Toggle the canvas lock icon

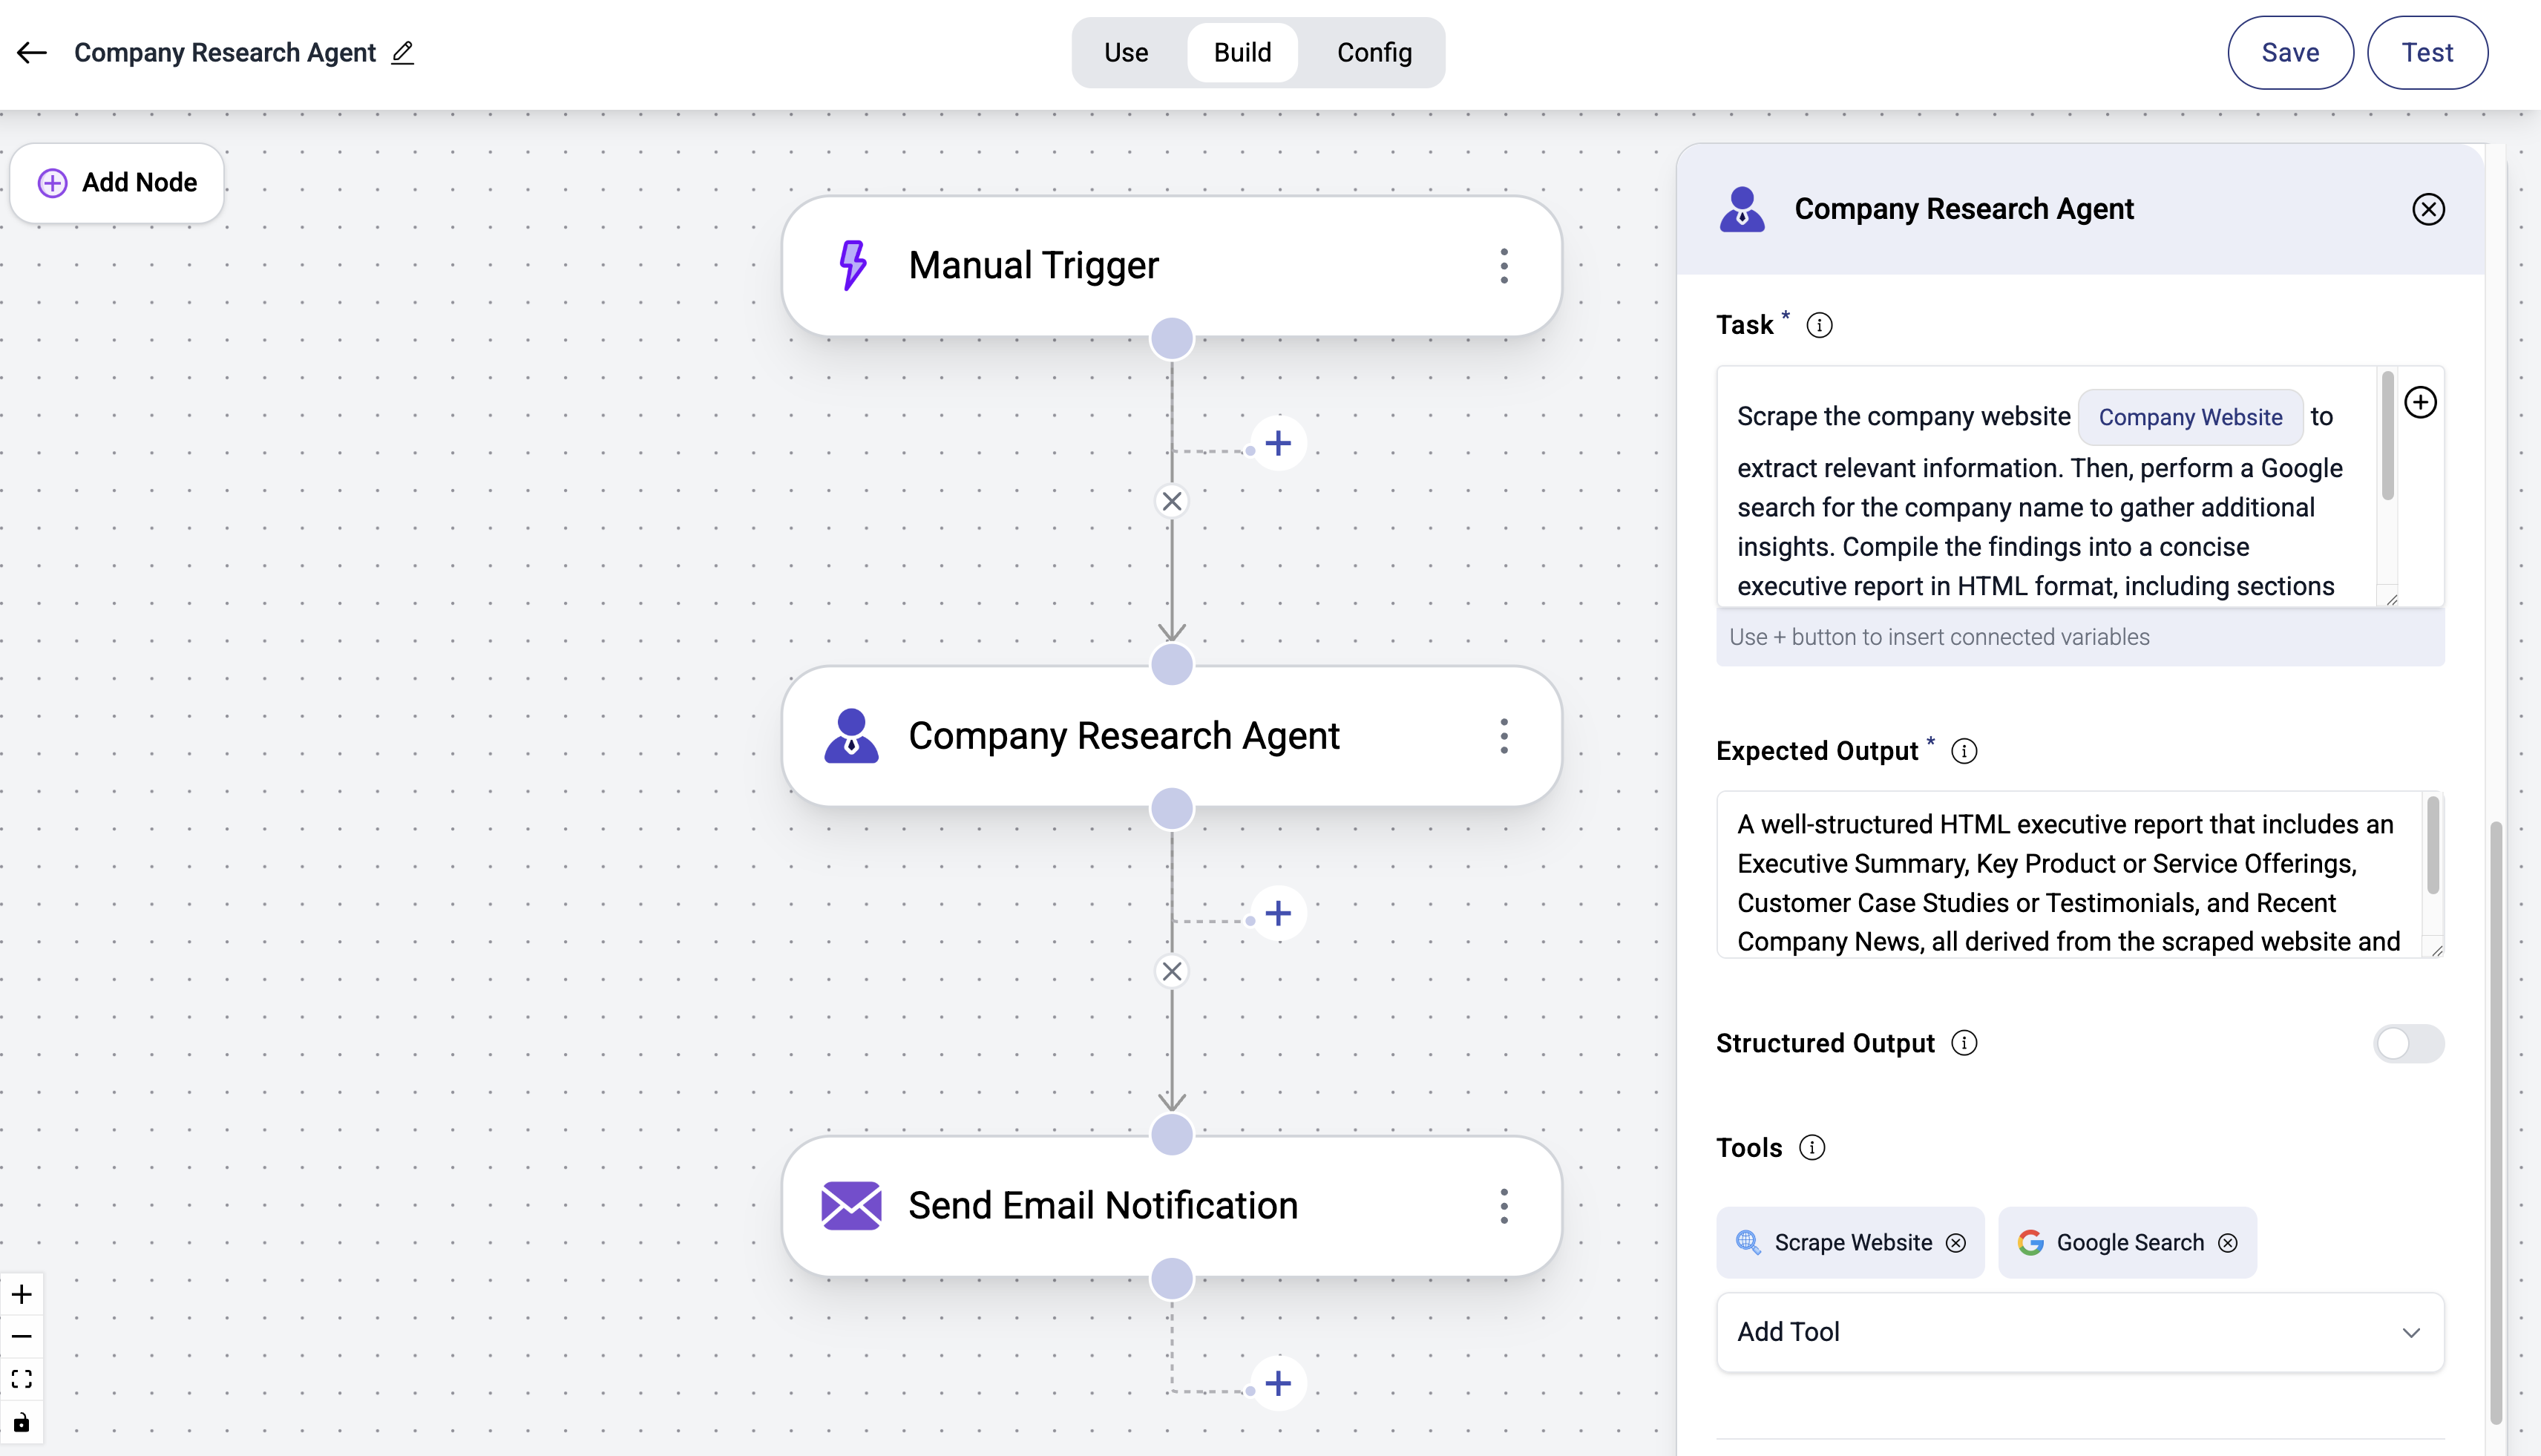tap(22, 1423)
